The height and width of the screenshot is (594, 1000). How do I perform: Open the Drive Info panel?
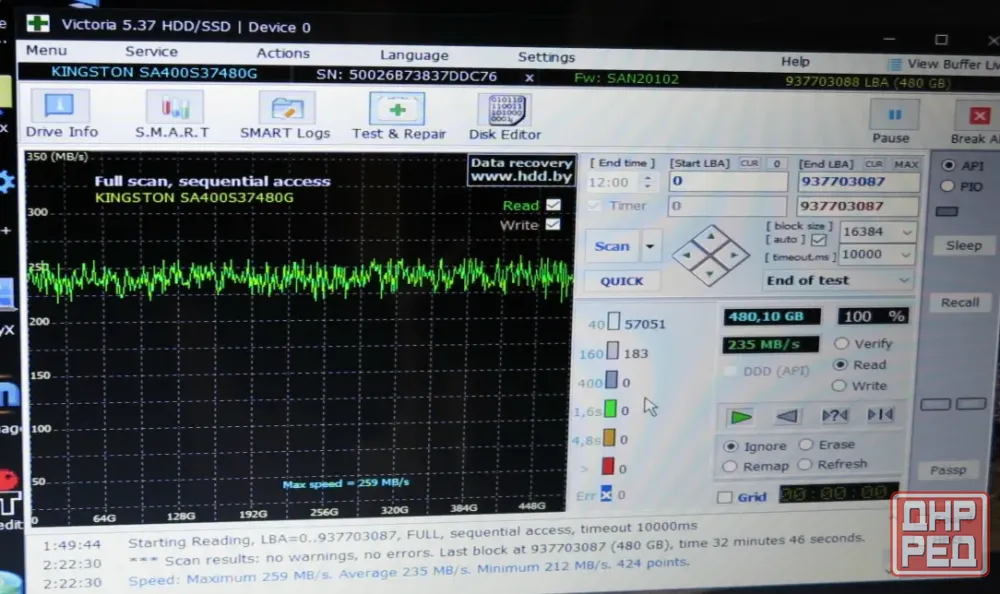(61, 114)
